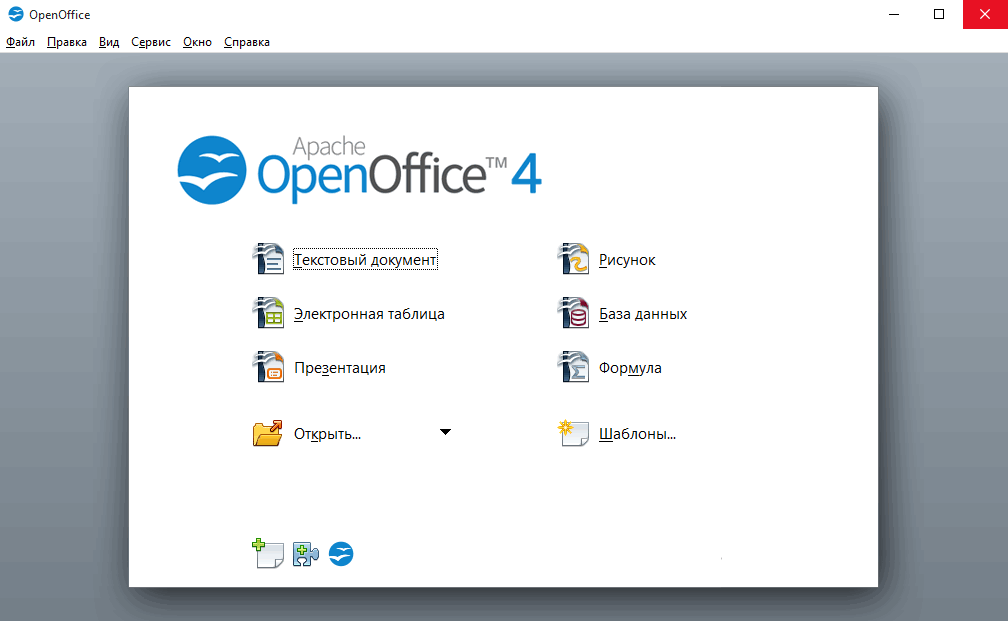Click the Database icon next to База данных
Viewport: 1008px width, 621px height.
(573, 313)
